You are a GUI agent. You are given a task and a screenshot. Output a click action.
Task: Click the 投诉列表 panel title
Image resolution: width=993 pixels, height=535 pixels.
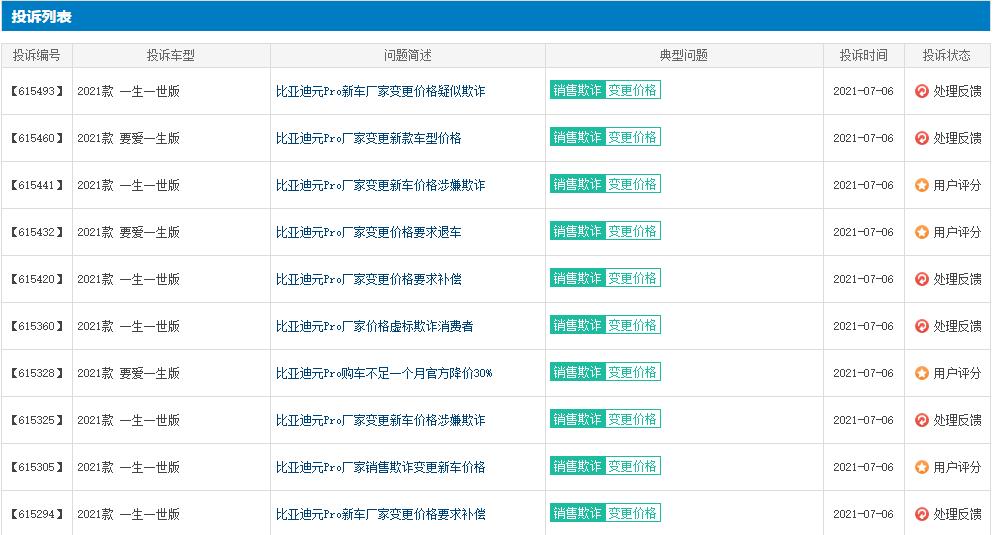[42, 16]
